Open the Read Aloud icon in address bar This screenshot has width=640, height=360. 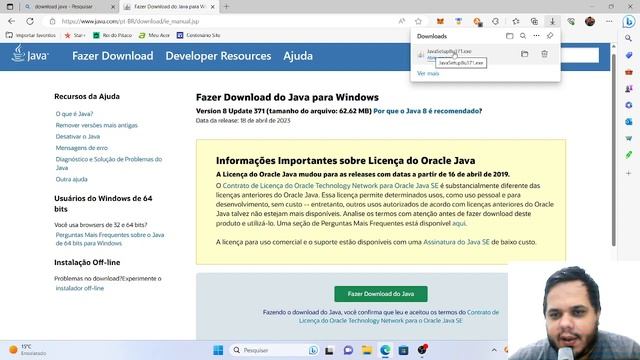[x=402, y=21]
